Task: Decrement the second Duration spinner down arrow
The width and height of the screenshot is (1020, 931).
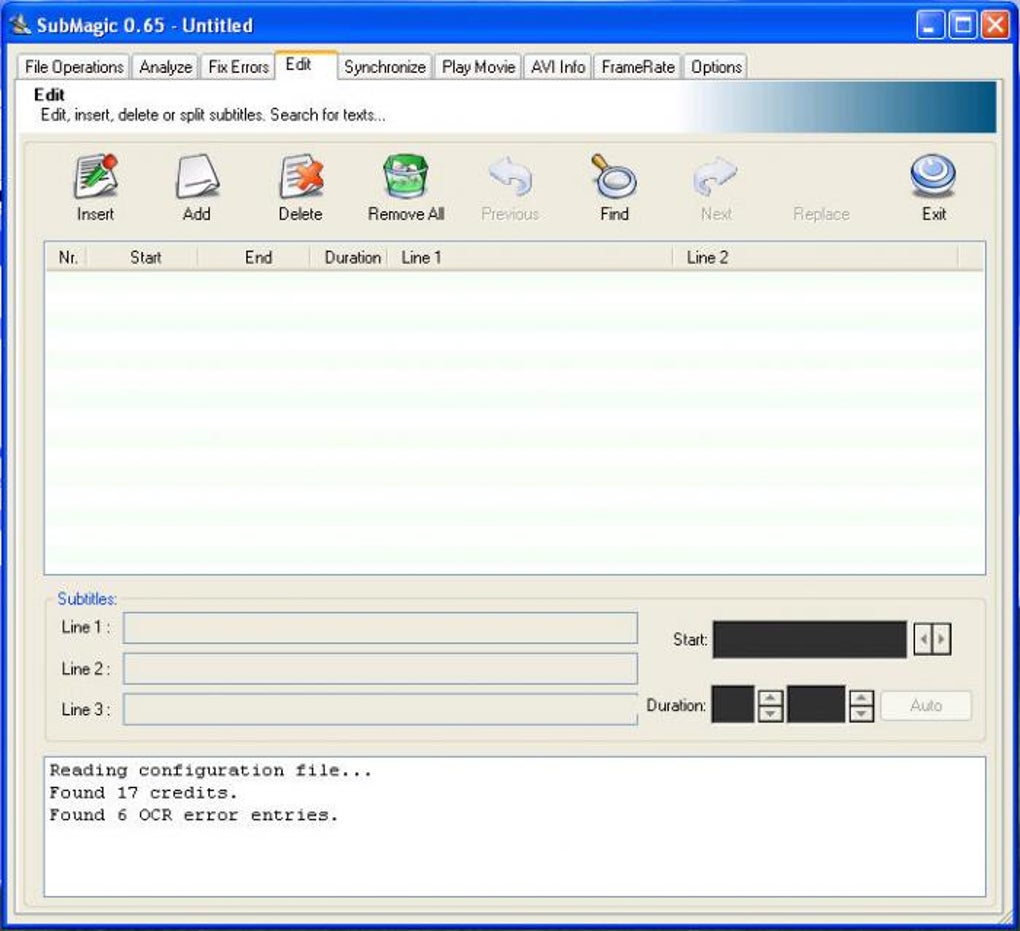Action: (861, 714)
